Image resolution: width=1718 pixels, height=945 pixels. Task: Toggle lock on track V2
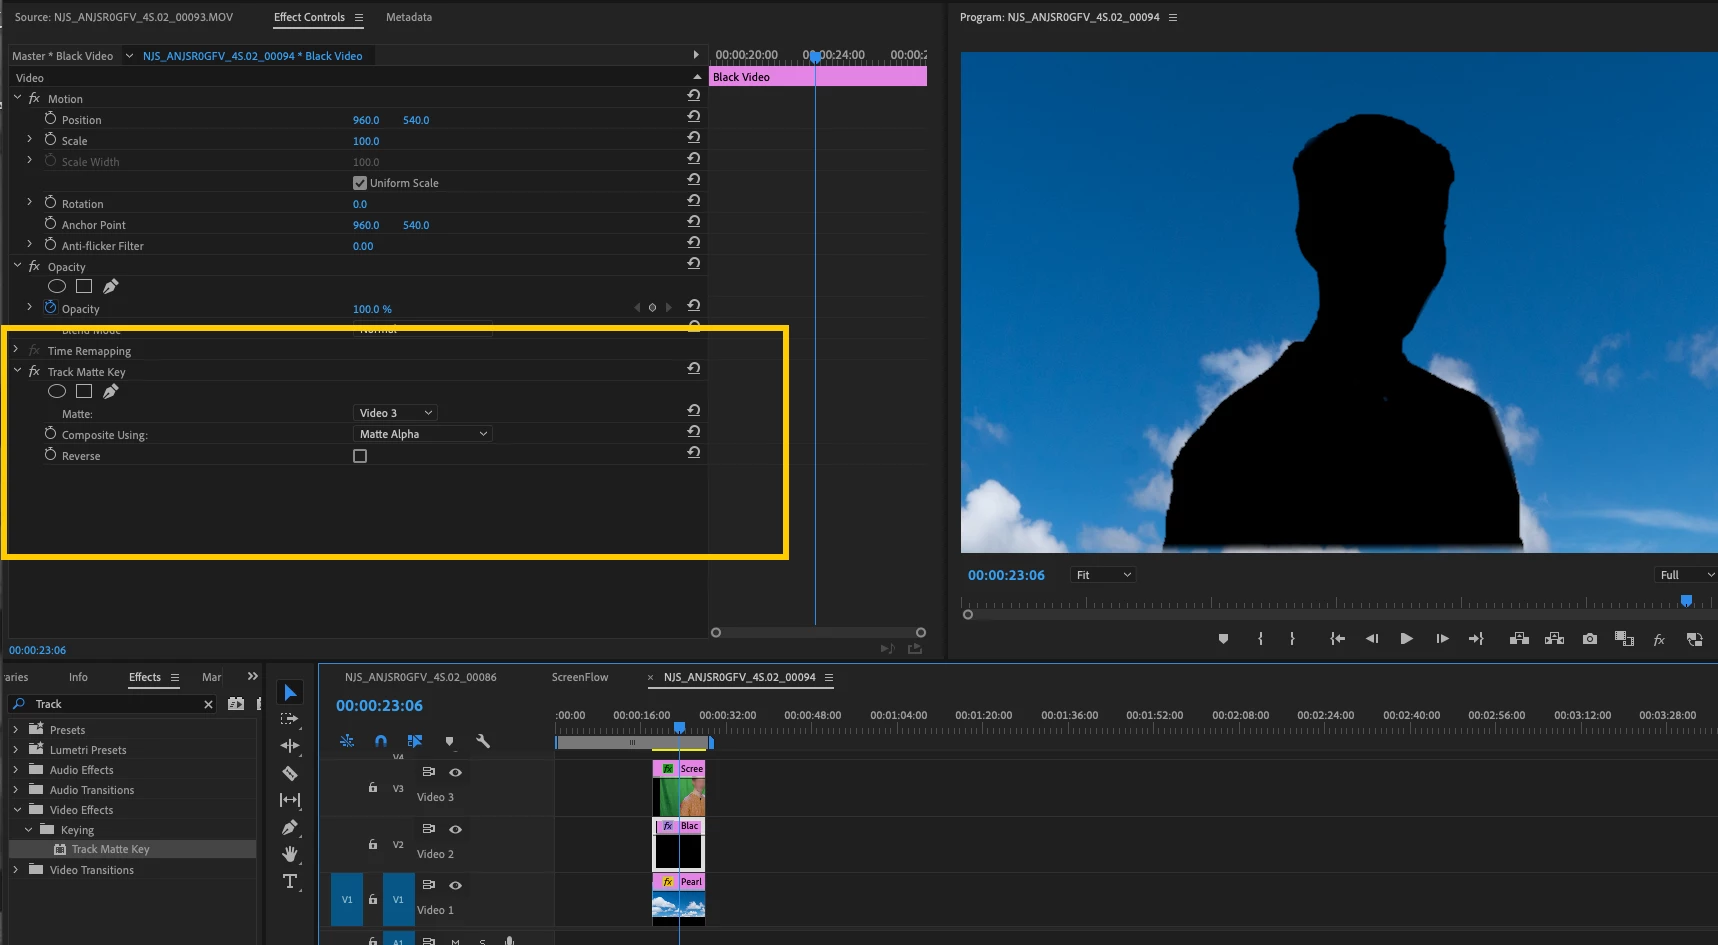[x=373, y=845]
